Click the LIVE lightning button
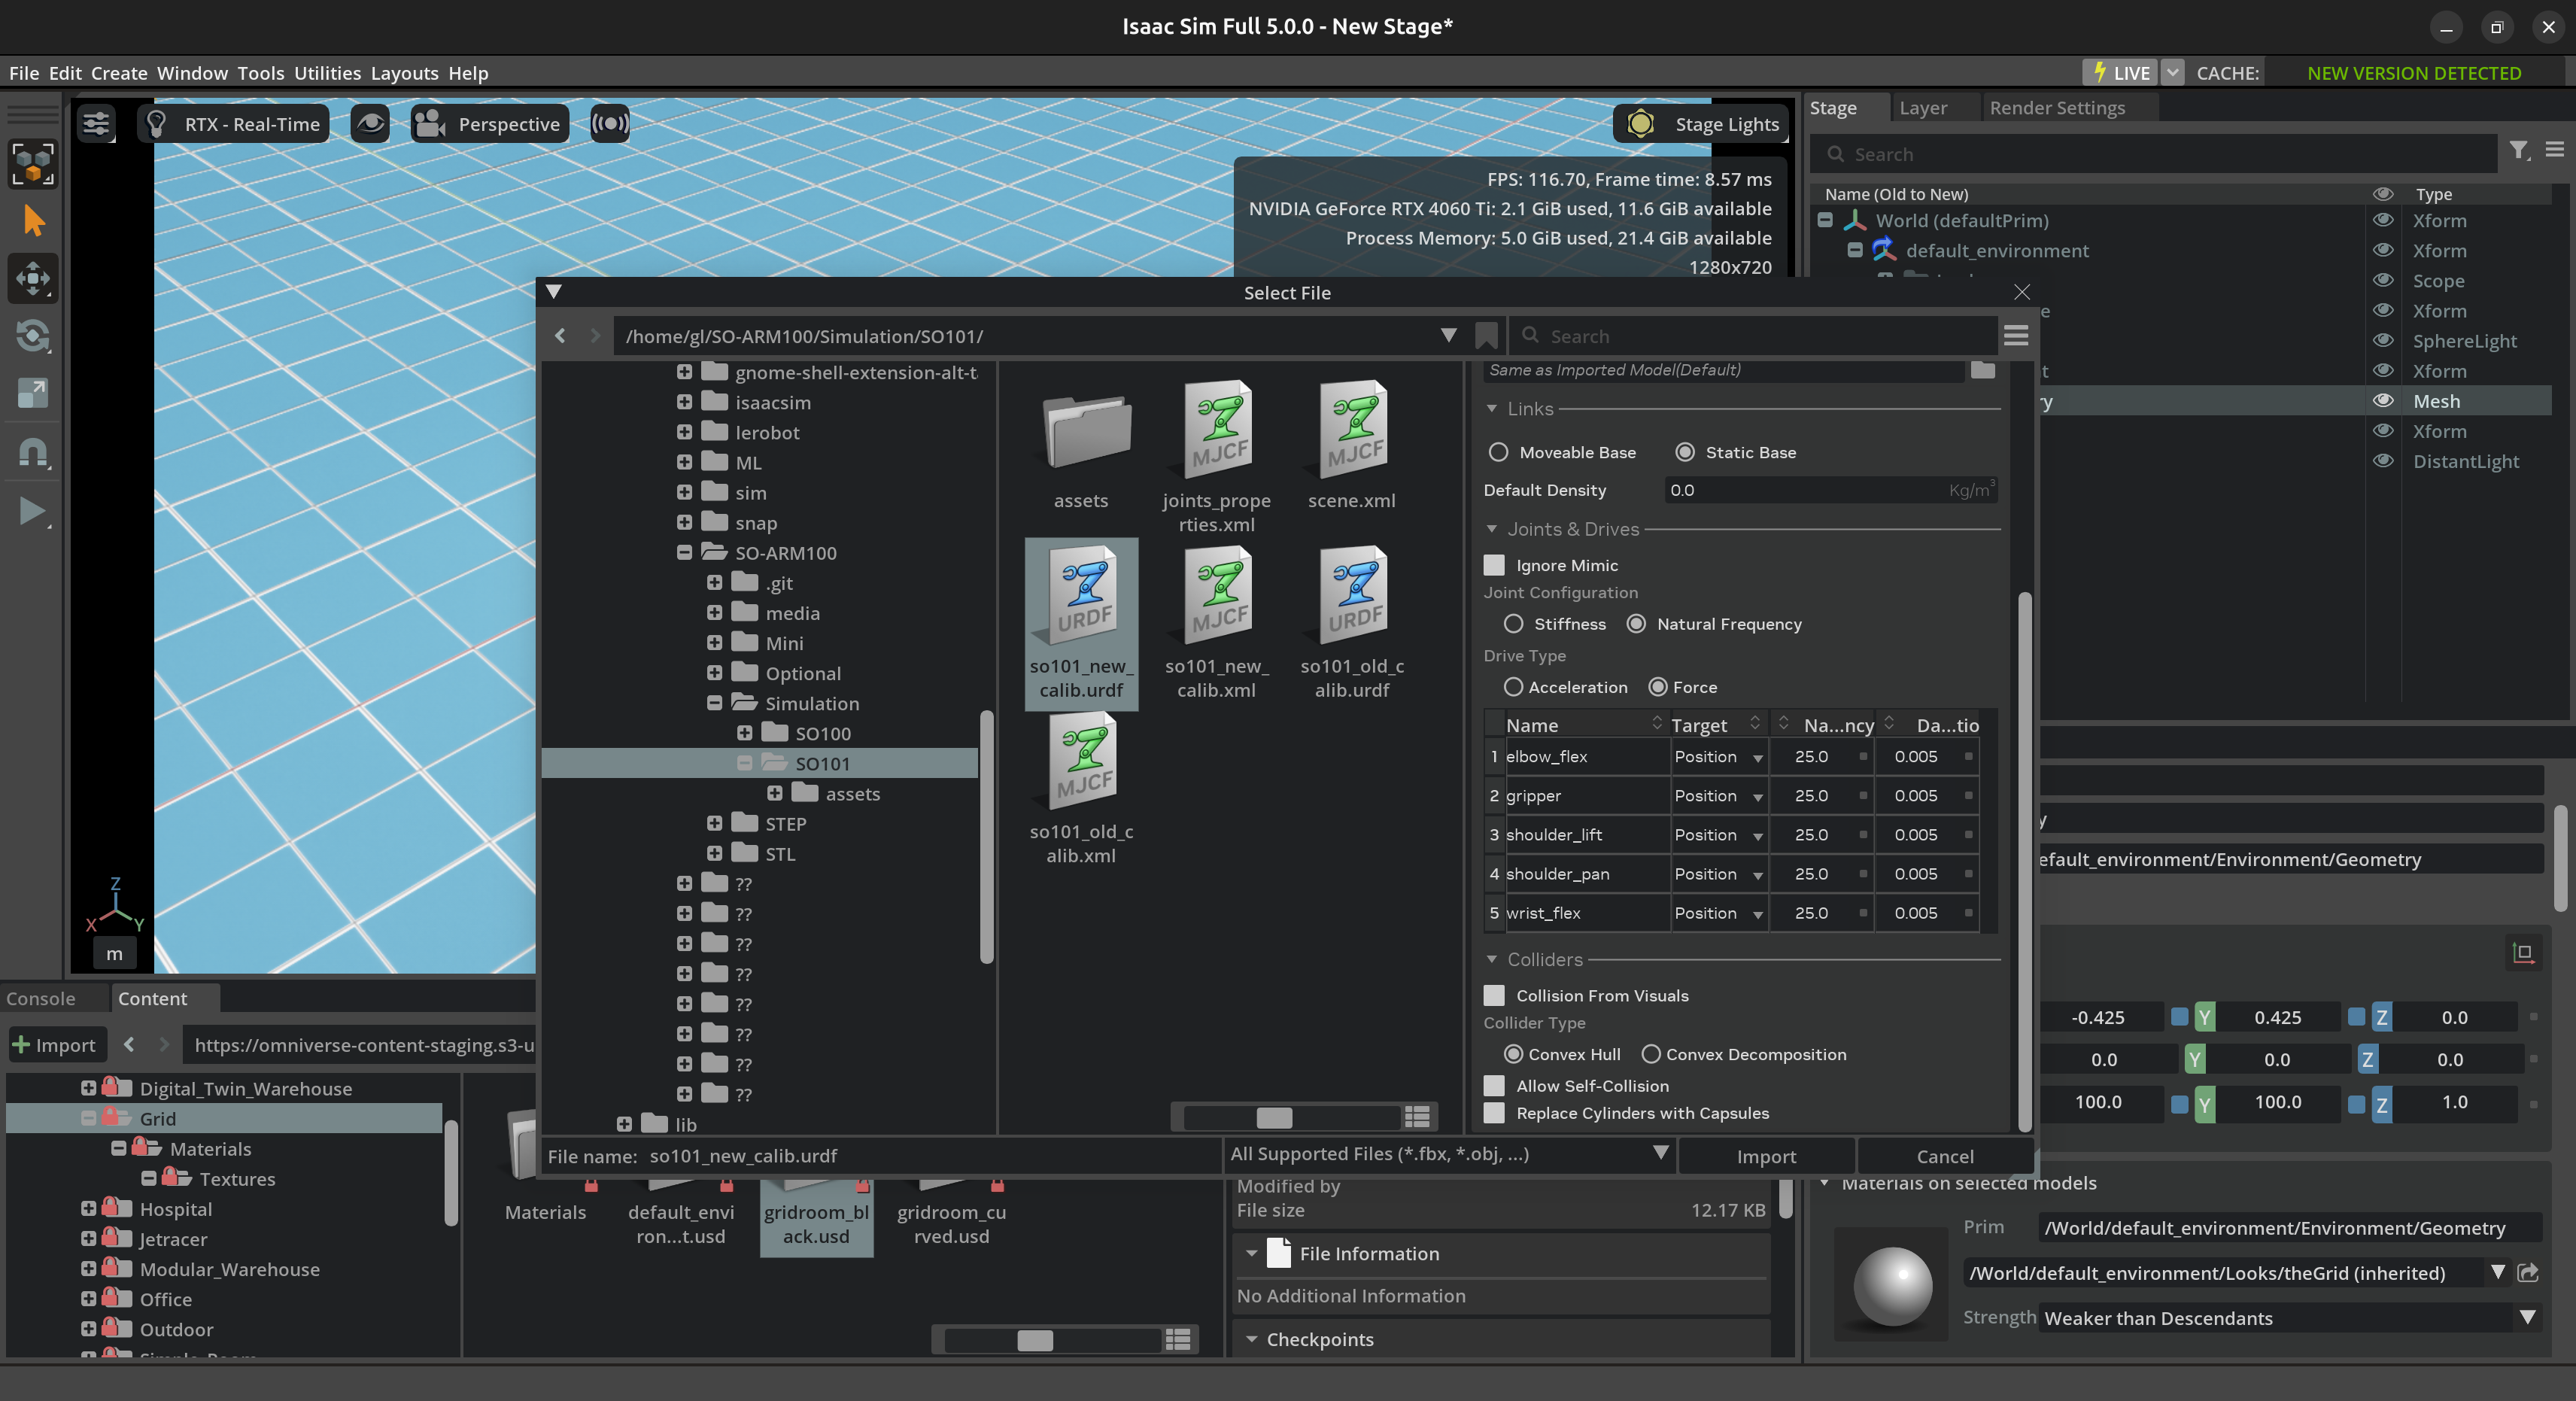Viewport: 2576px width, 1401px height. point(2120,73)
